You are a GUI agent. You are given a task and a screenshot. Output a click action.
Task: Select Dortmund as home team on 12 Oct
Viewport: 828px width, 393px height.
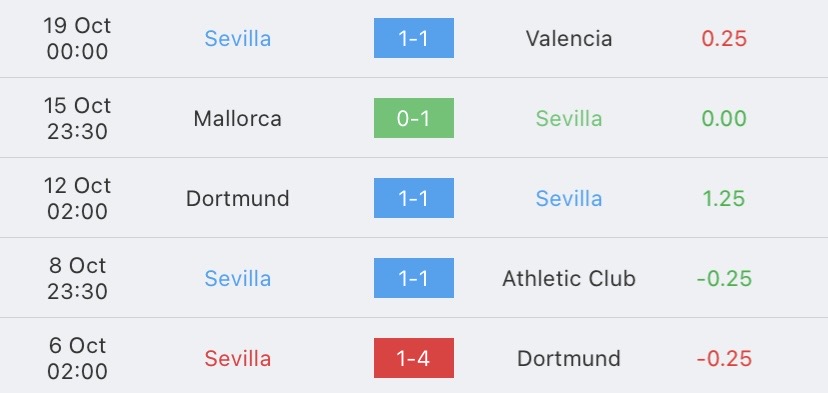point(238,199)
